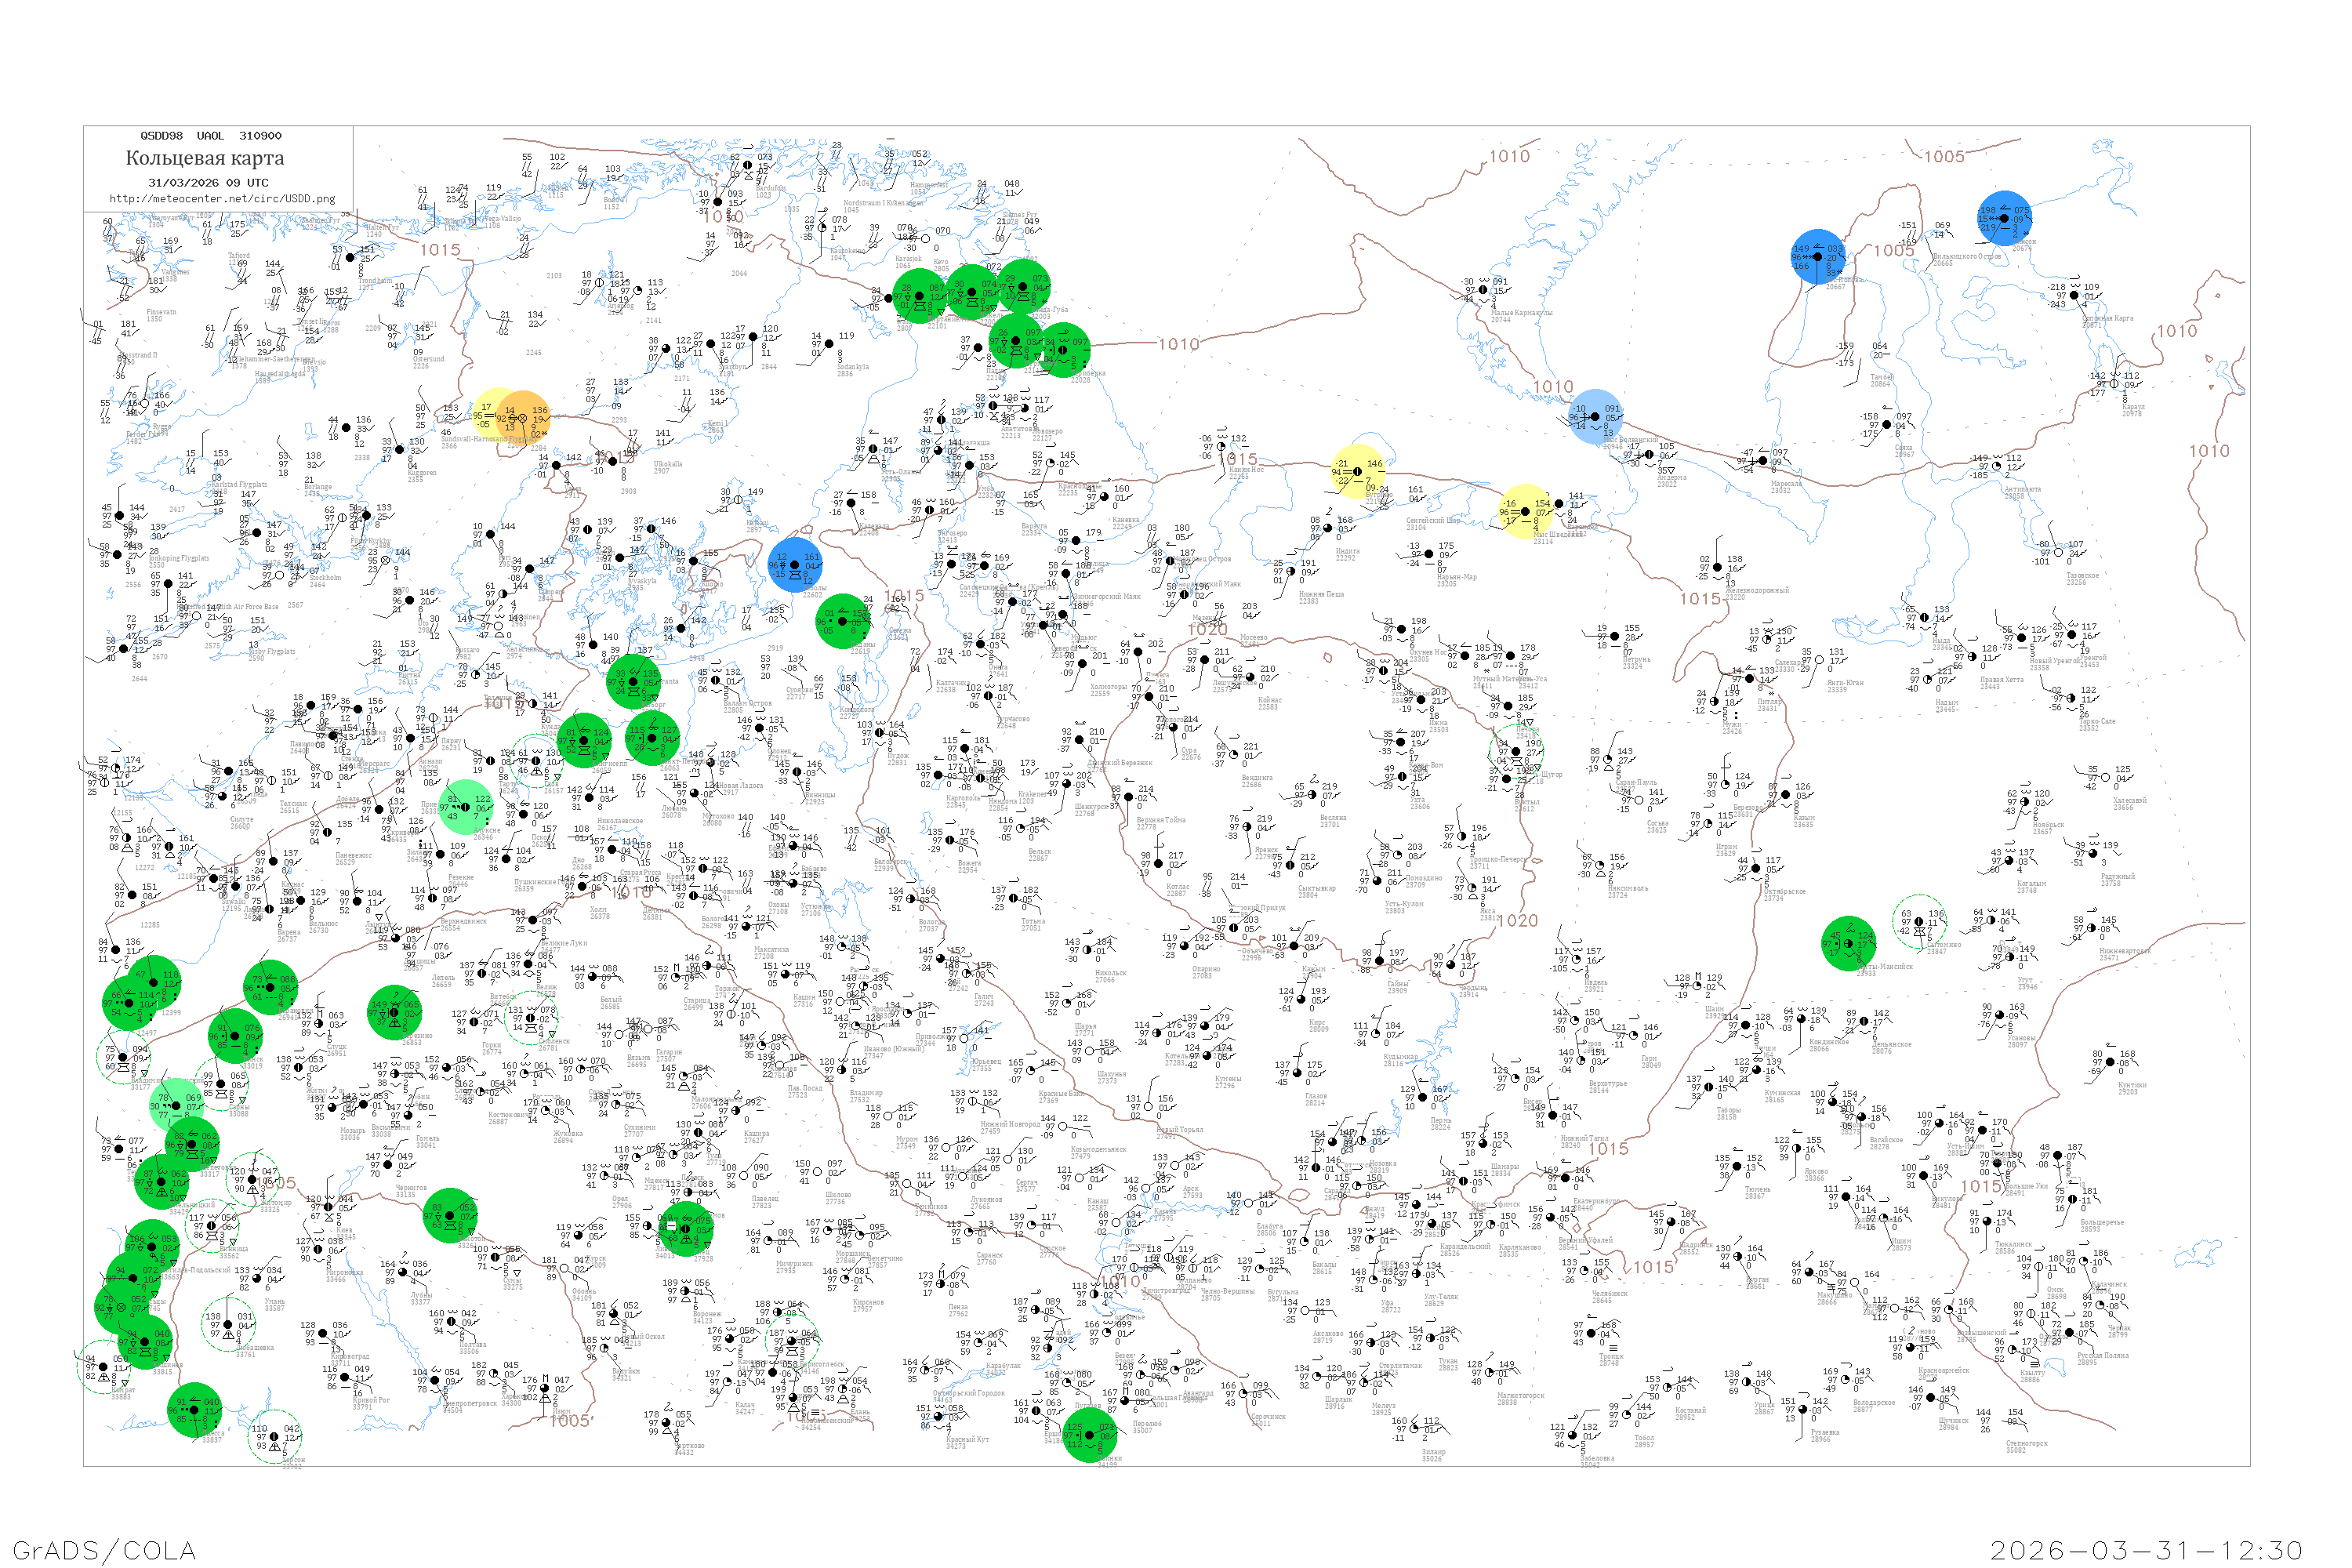Click the Тазовское 23256 station marker
The height and width of the screenshot is (1568, 2352).
coord(2057,553)
